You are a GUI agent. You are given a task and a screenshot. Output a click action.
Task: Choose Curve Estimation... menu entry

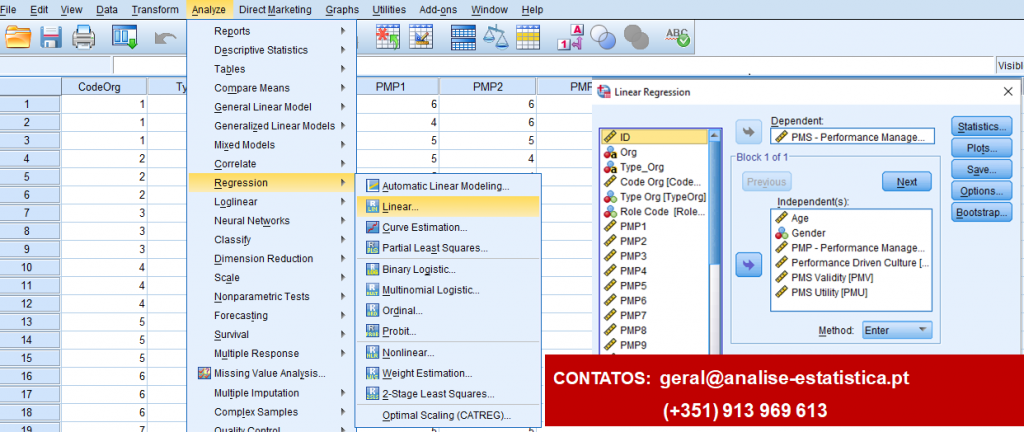[x=448, y=227]
